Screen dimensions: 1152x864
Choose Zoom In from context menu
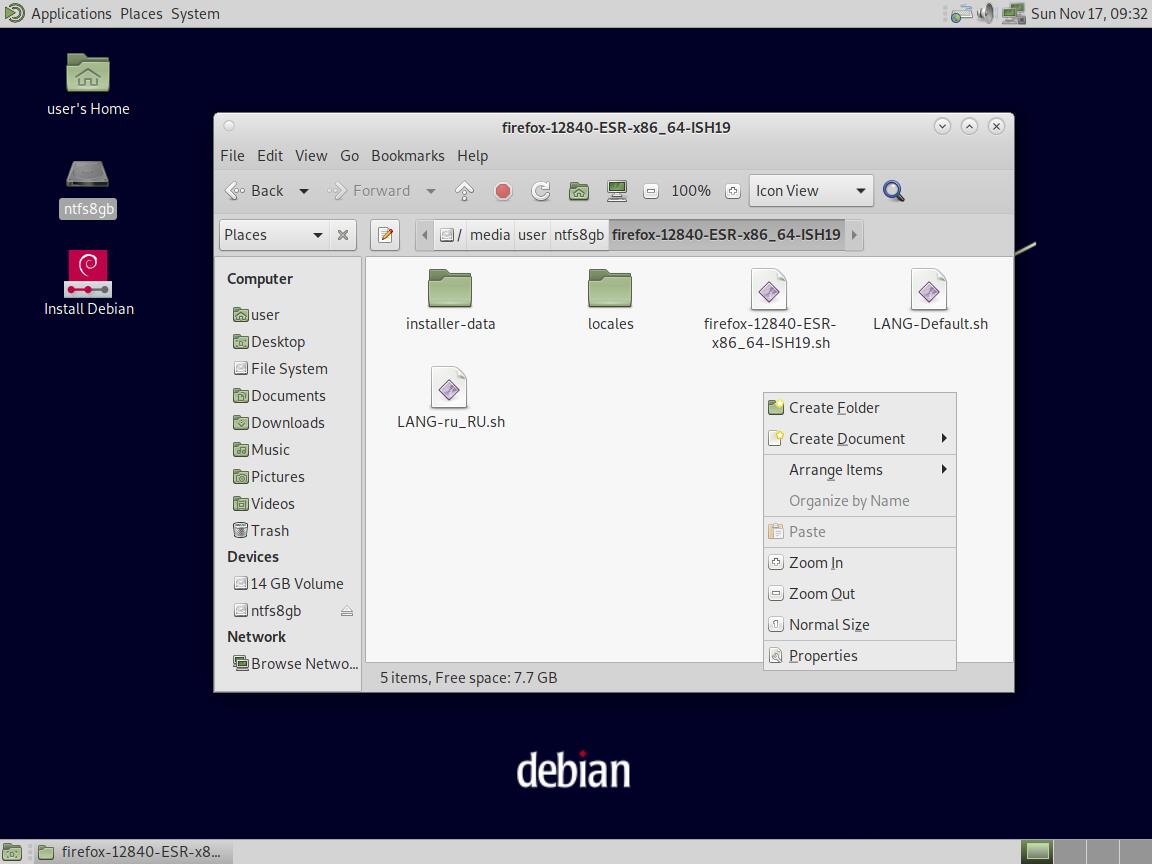[x=860, y=563]
